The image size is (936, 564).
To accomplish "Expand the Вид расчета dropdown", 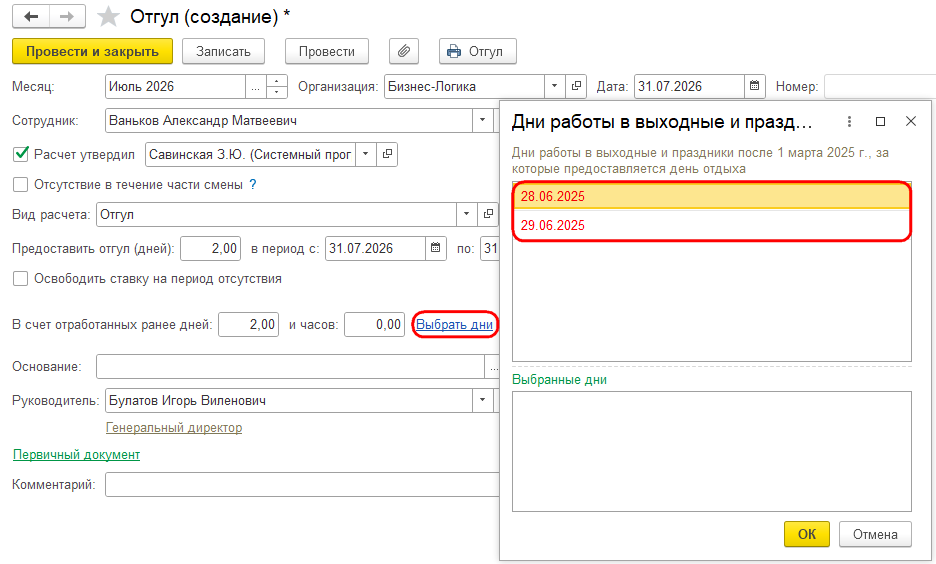I will [x=466, y=214].
